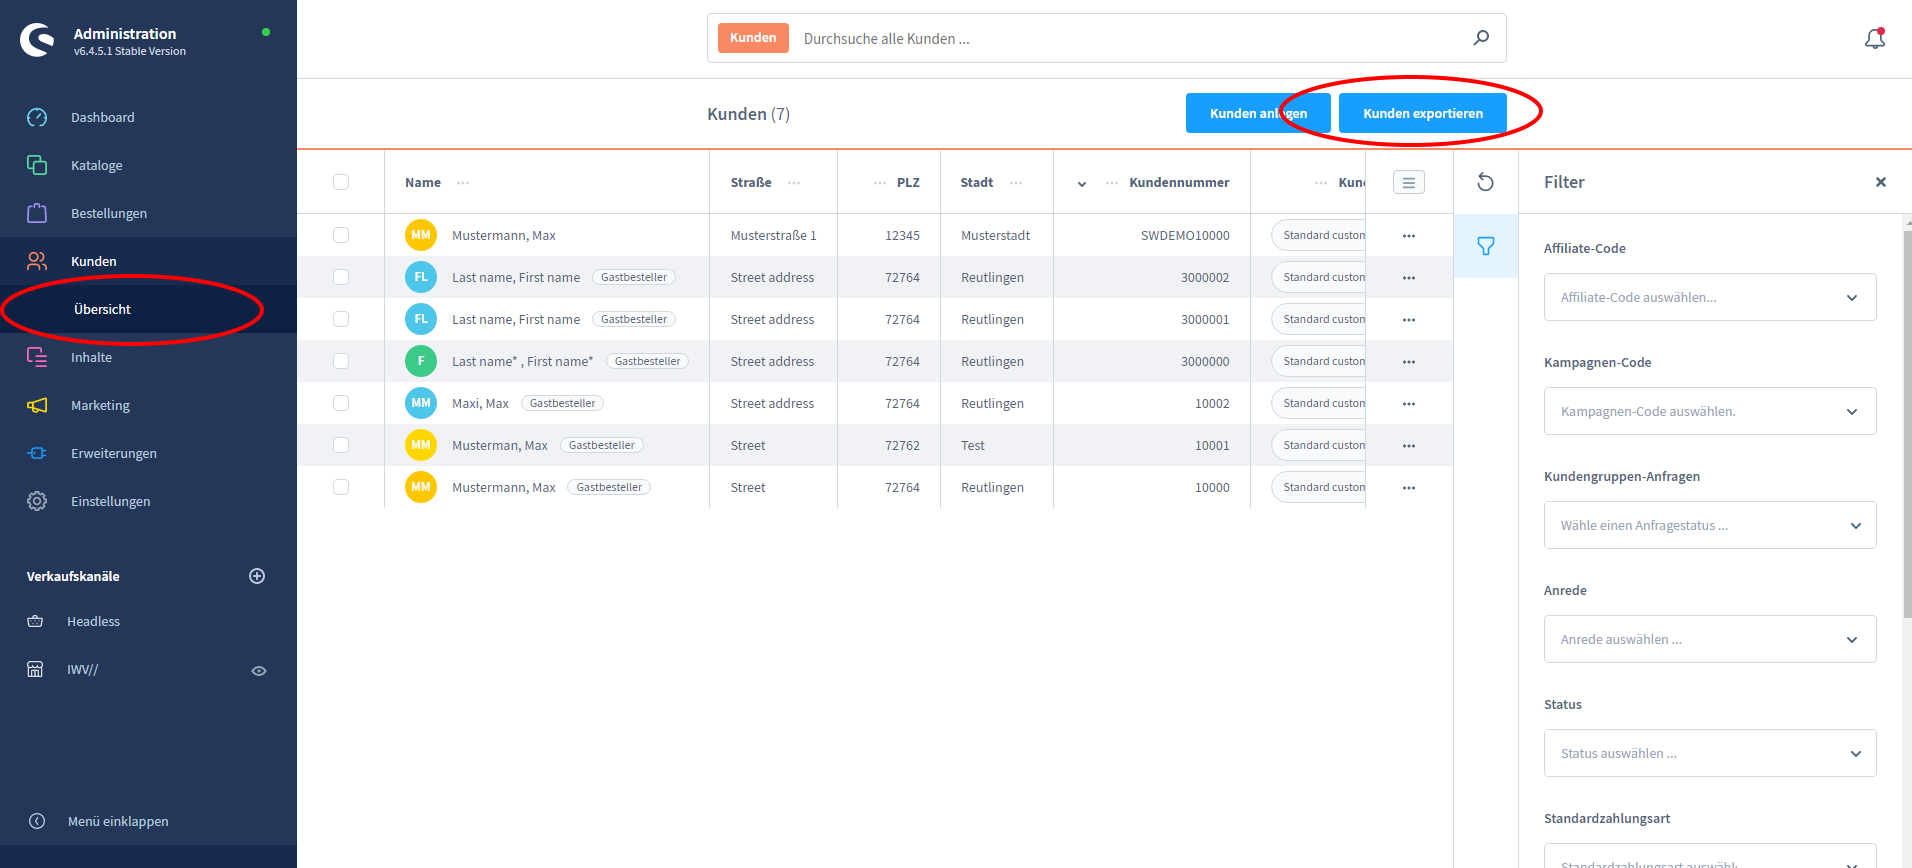Close the Filter panel
Screen dimensions: 1912x868
[1880, 182]
